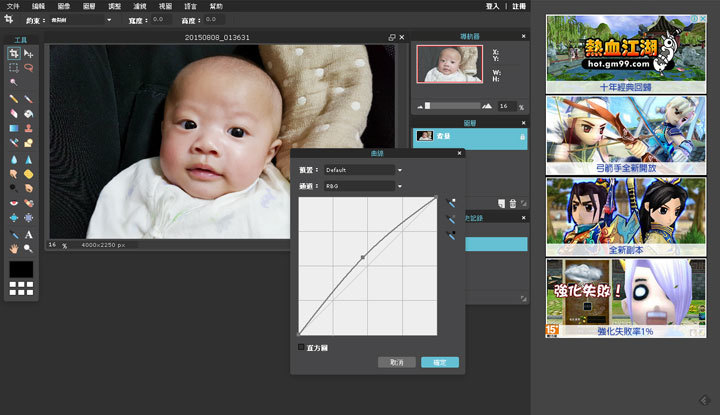The image size is (720, 415).
Task: Select the Hand pan tool
Action: point(14,248)
